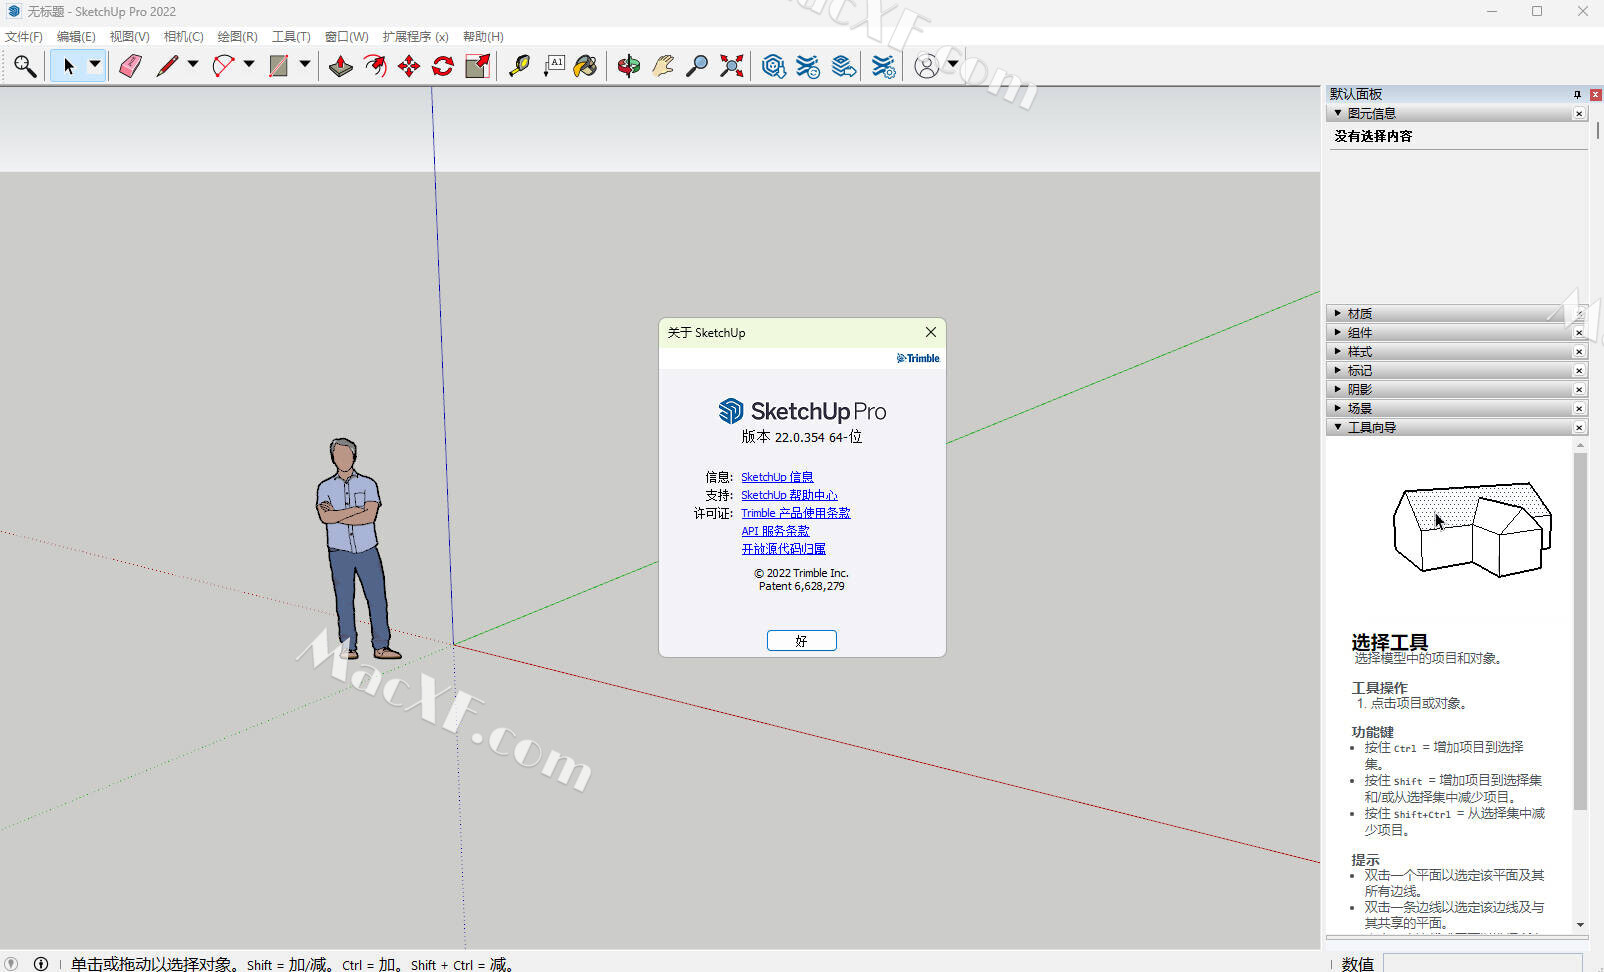The height and width of the screenshot is (972, 1604).
Task: Open the 3D Warehouse
Action: [773, 66]
